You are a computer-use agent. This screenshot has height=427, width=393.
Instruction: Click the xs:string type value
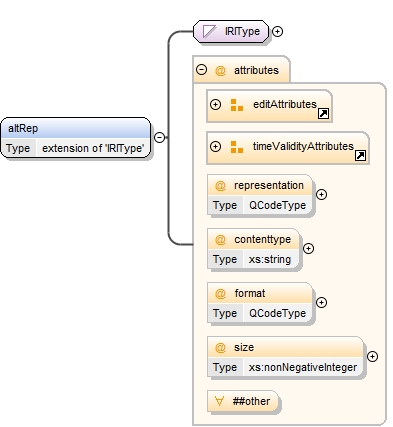pos(270,259)
